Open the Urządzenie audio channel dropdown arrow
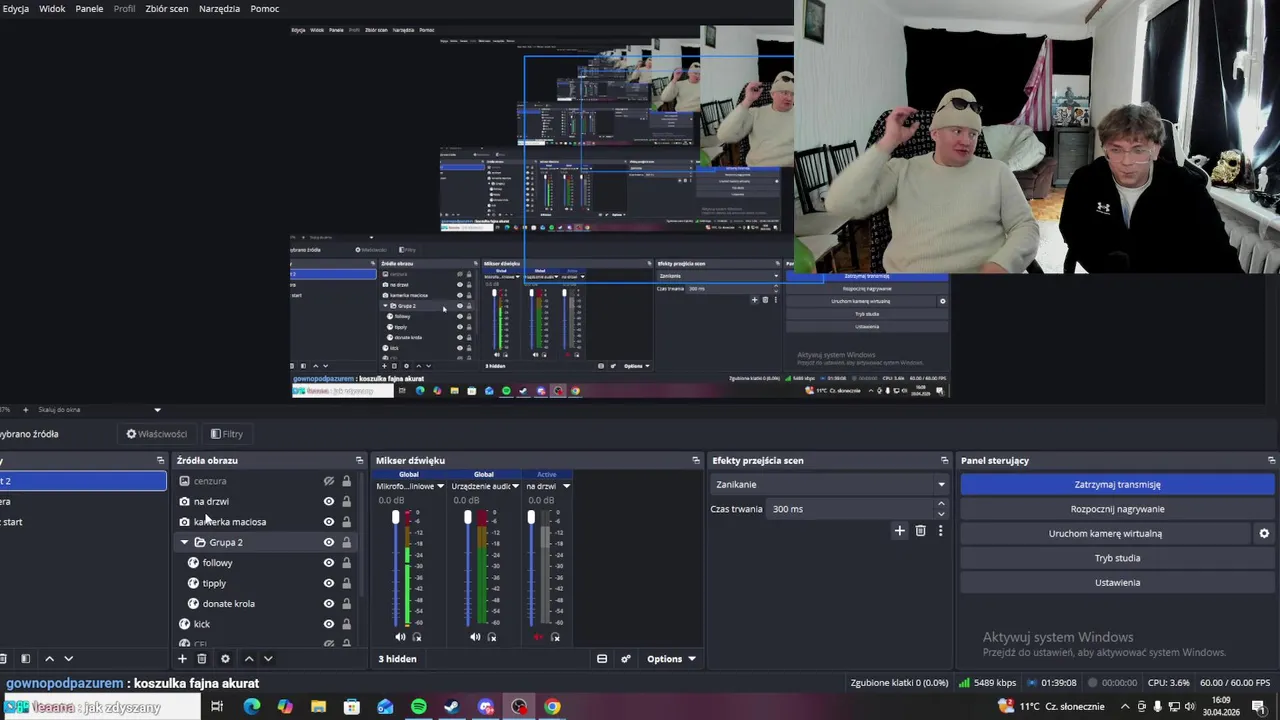 tap(515, 486)
